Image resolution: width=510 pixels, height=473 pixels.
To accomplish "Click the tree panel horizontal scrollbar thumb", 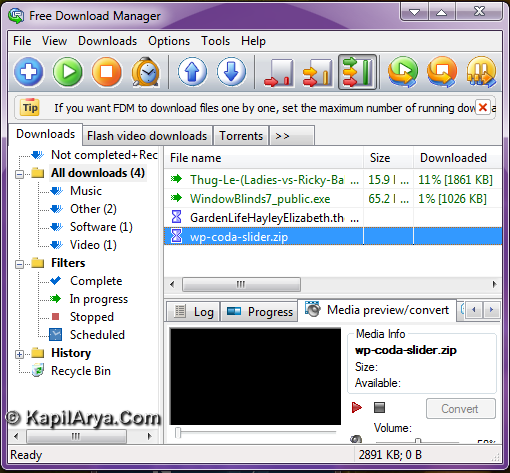I will 76,436.
